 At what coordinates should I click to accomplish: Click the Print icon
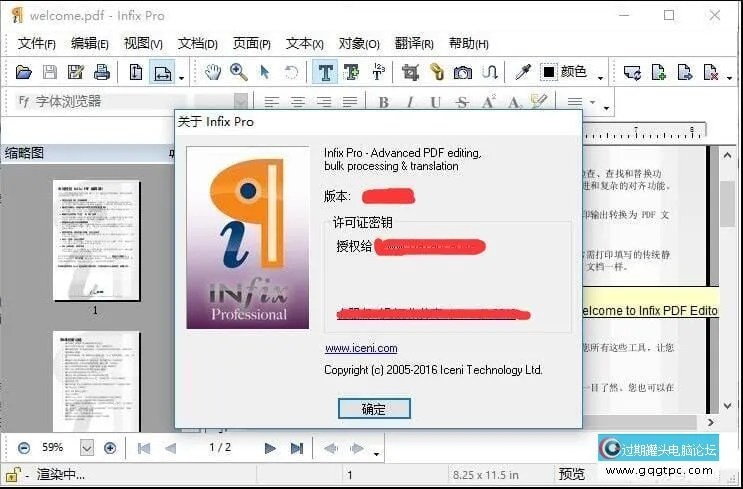click(x=101, y=72)
